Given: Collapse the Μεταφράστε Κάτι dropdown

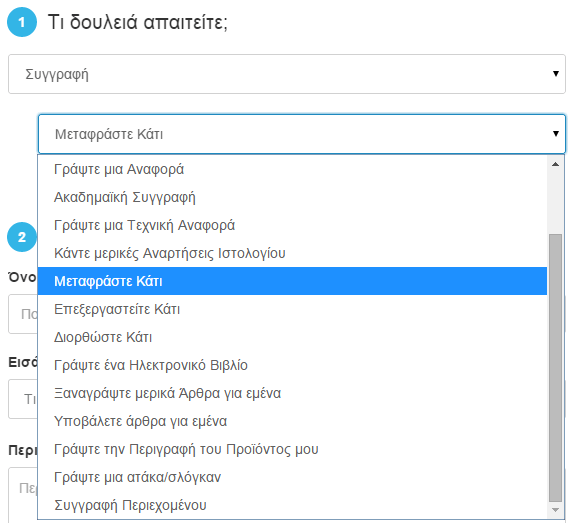Looking at the screenshot, I should [302, 134].
